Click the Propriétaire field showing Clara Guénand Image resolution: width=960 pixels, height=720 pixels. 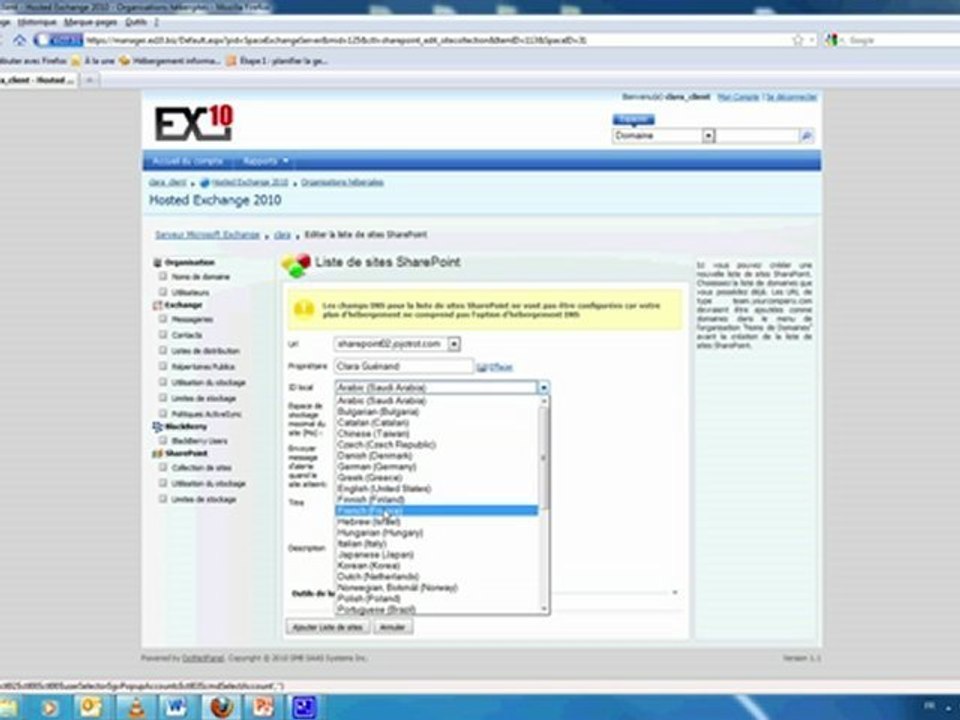(x=404, y=367)
